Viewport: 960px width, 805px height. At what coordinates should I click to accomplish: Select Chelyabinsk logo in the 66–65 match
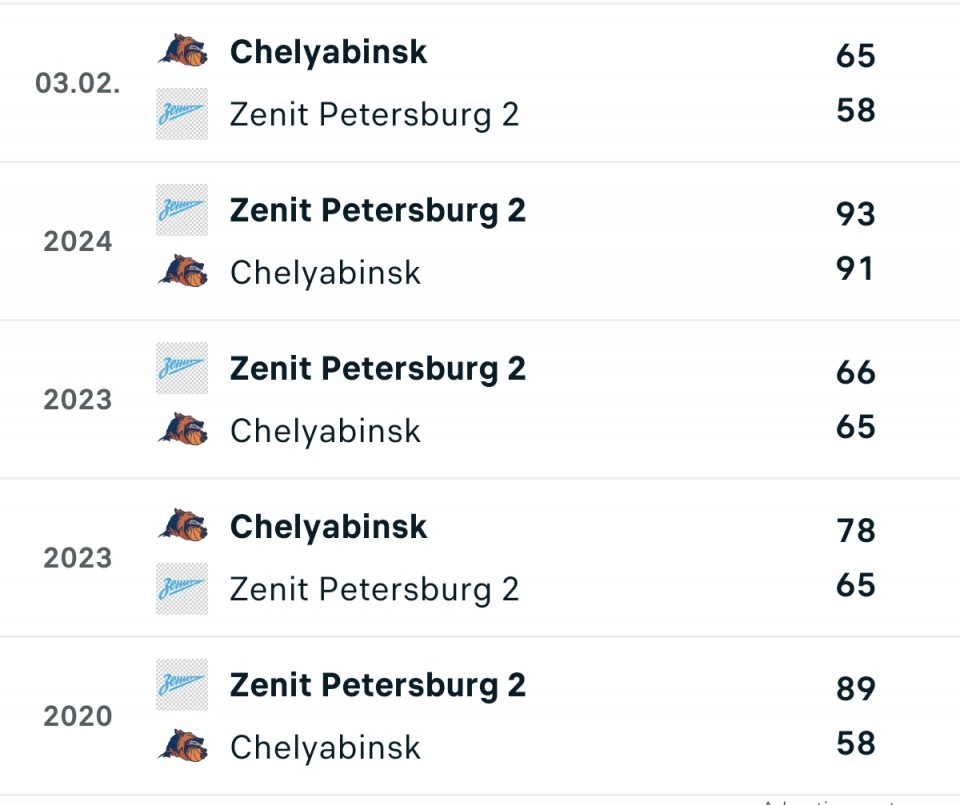(182, 430)
